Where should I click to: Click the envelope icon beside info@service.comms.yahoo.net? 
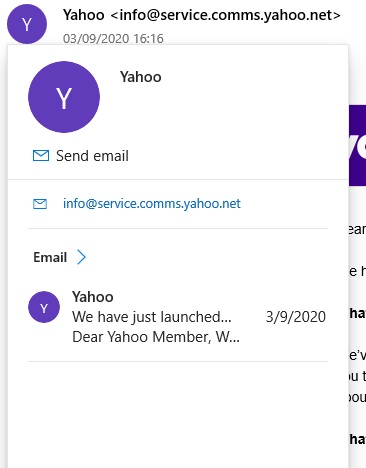pos(40,204)
